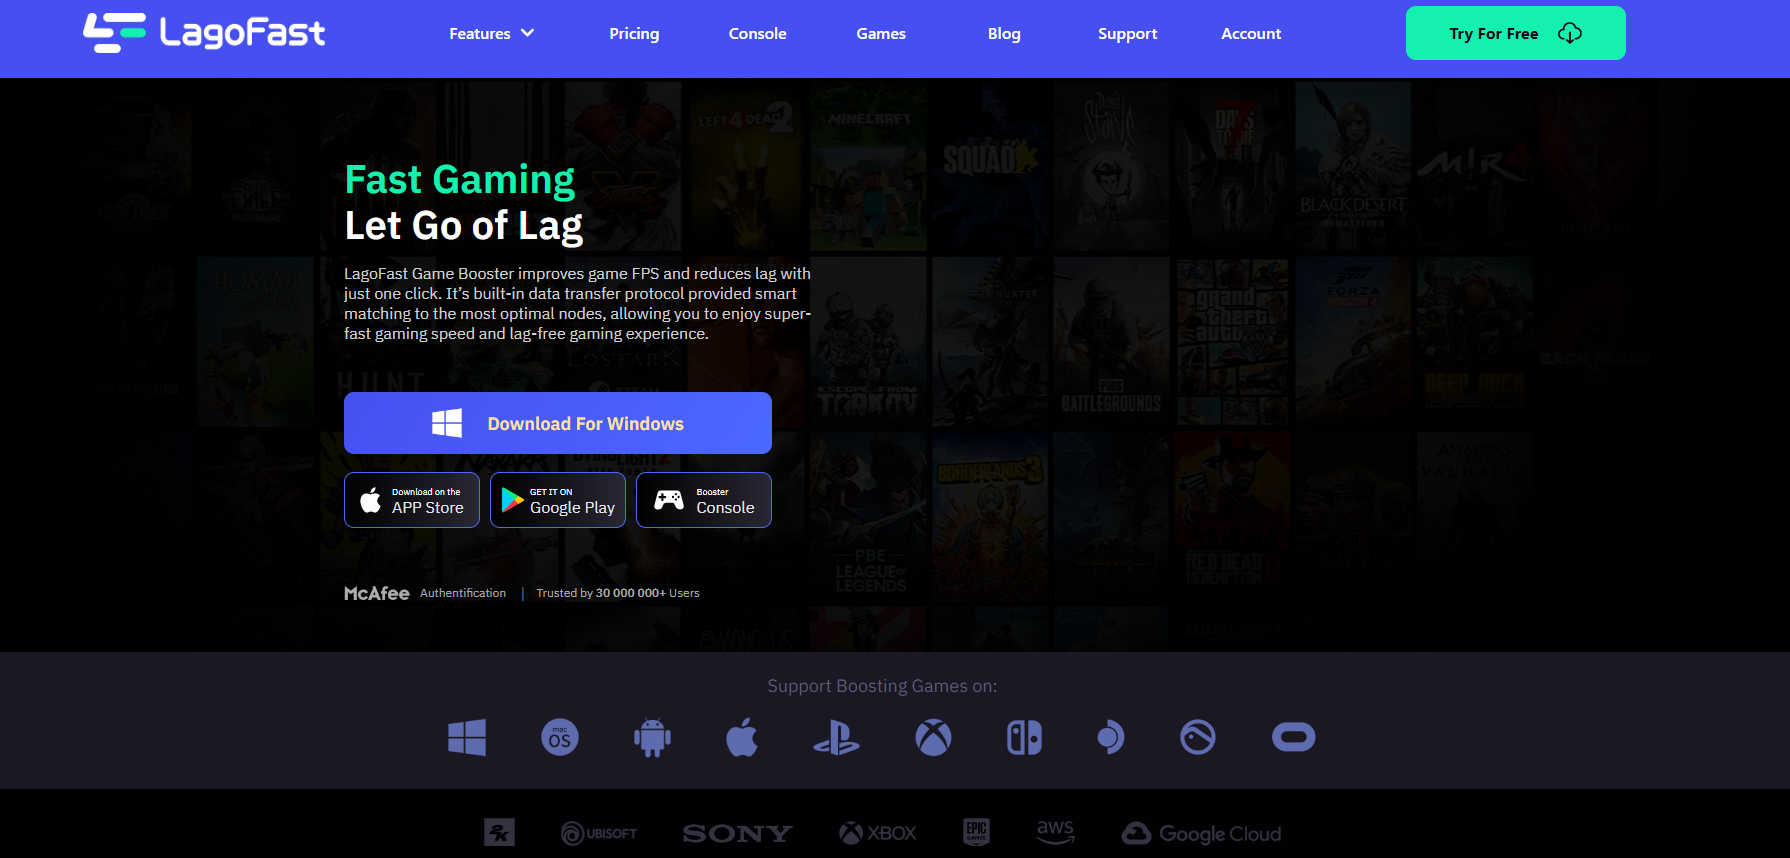Click the half-circle dot platform icon
1790x858 pixels.
tap(1110, 737)
